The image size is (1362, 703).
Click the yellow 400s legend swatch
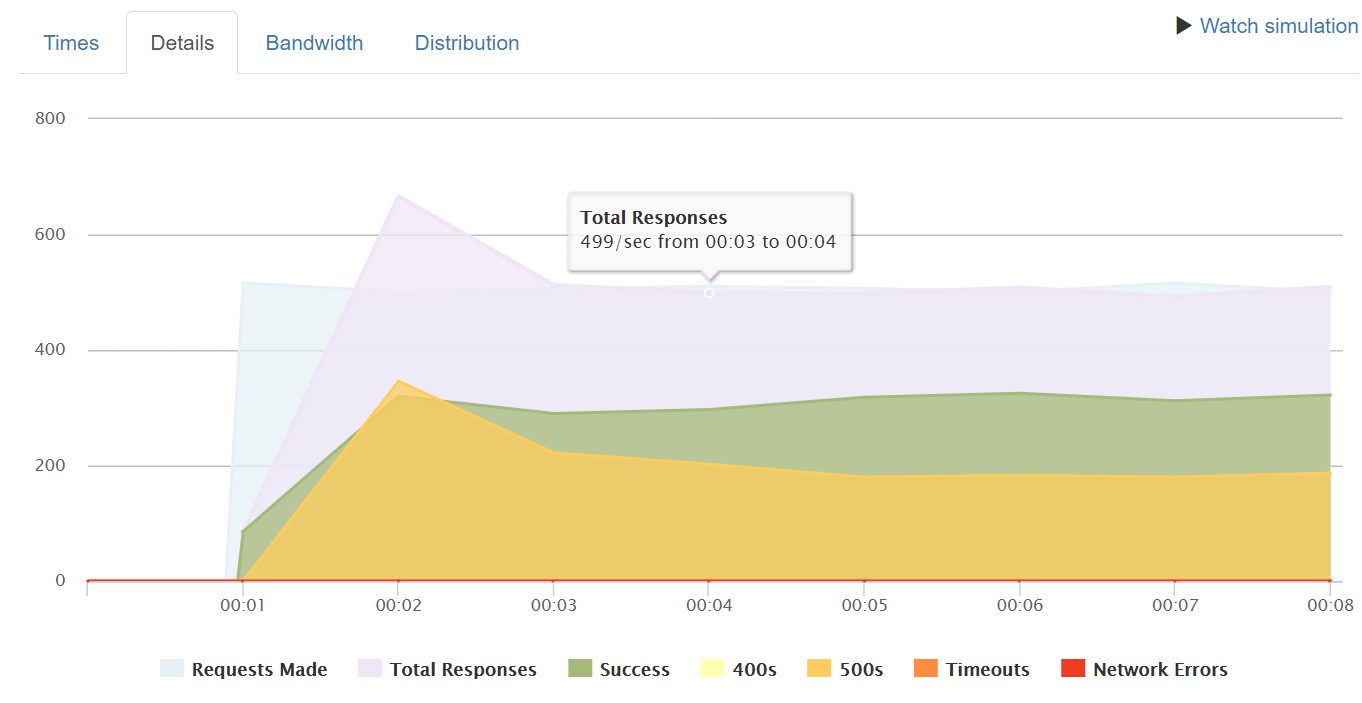pos(711,669)
